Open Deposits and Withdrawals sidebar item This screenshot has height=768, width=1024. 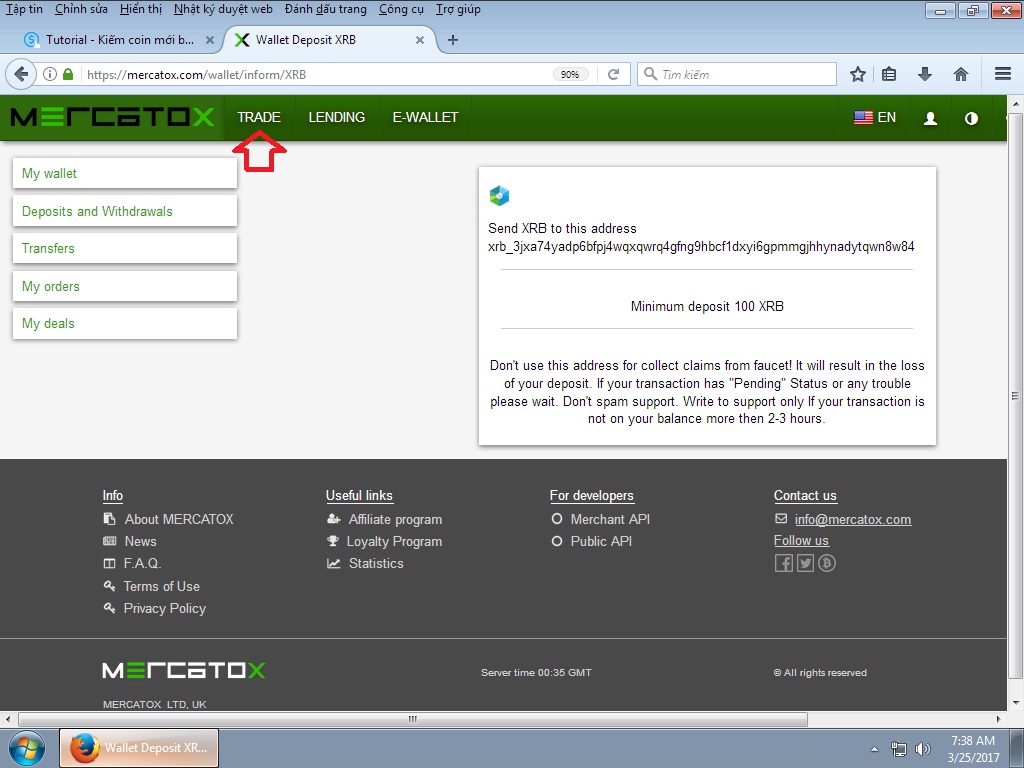(x=125, y=211)
